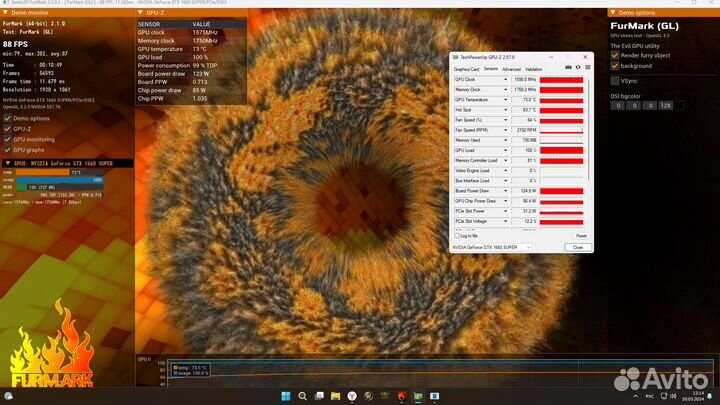Open the widgets icon at the taskbar's far left

[8, 396]
